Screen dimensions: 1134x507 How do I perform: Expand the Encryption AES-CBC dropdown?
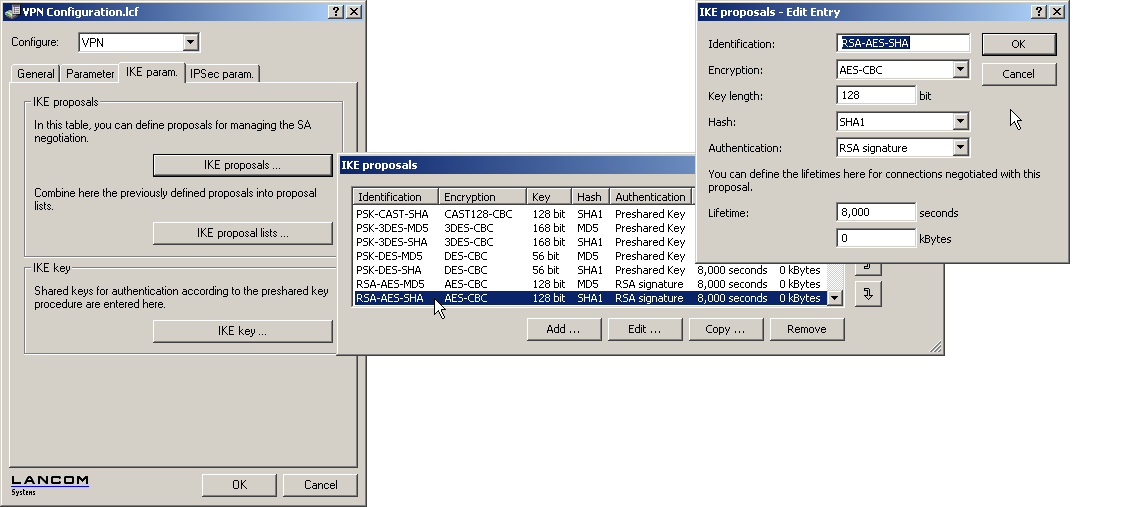[961, 70]
